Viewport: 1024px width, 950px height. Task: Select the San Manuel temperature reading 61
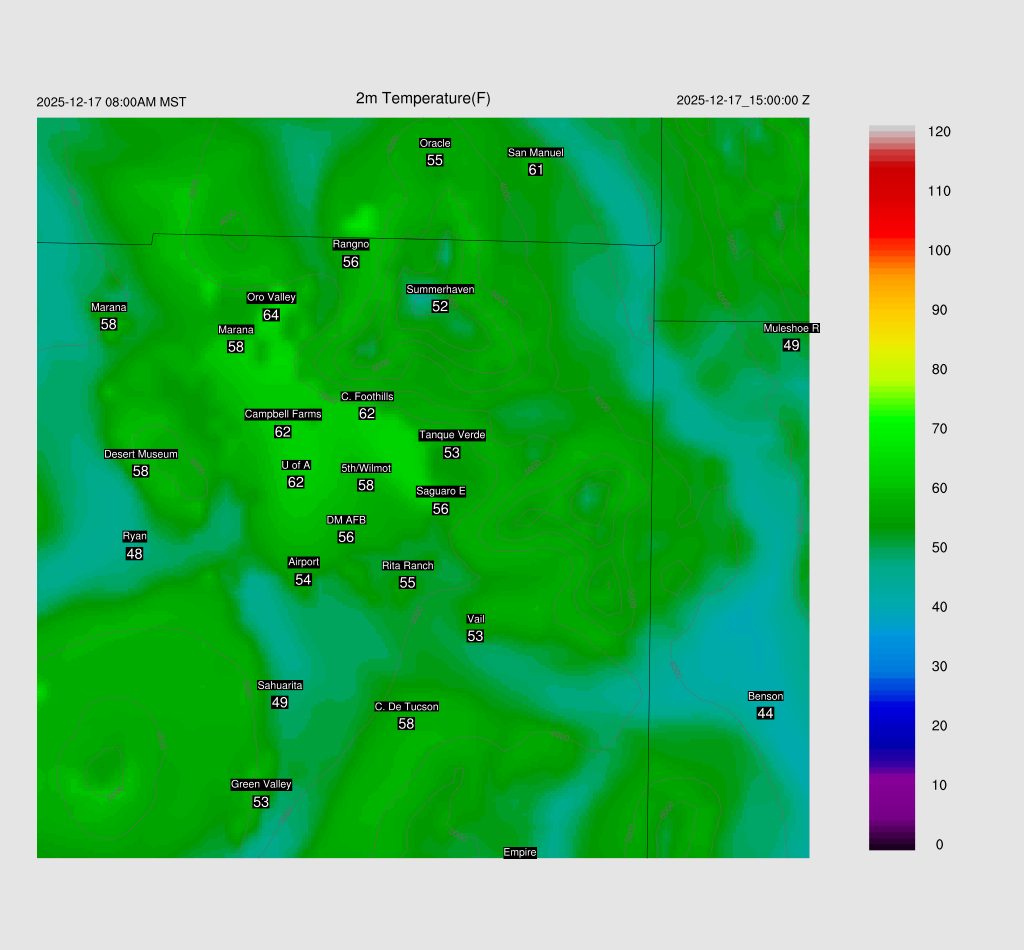click(x=536, y=170)
